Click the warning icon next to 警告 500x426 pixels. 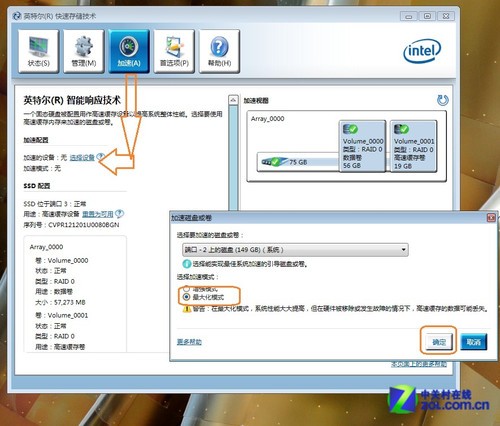tap(186, 309)
